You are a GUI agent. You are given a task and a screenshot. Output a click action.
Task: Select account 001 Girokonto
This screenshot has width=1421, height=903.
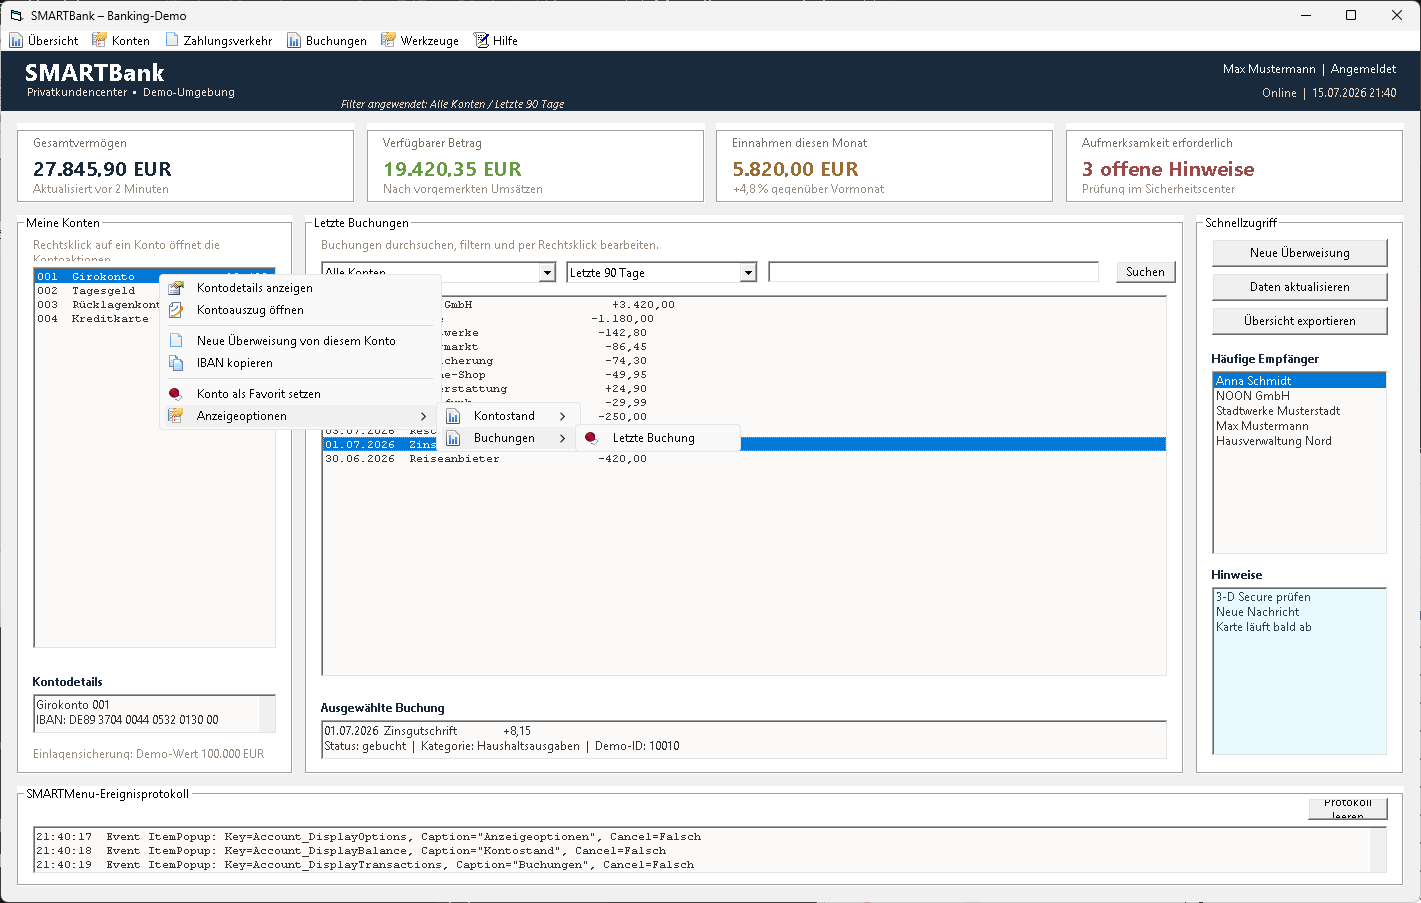coord(98,277)
